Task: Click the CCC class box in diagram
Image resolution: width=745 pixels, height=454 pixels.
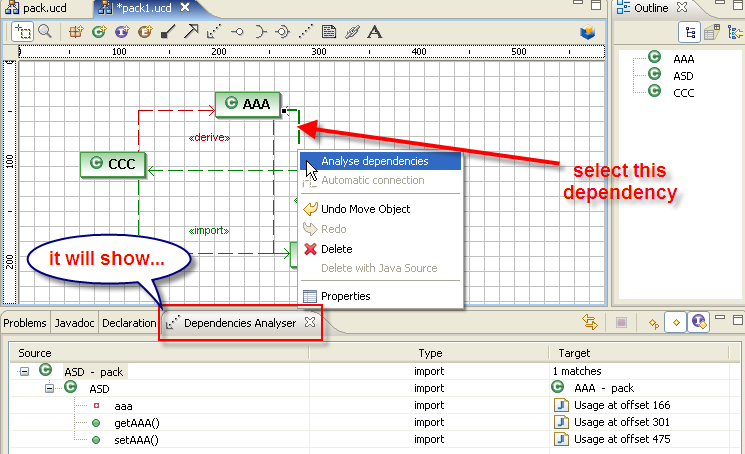Action: click(112, 164)
